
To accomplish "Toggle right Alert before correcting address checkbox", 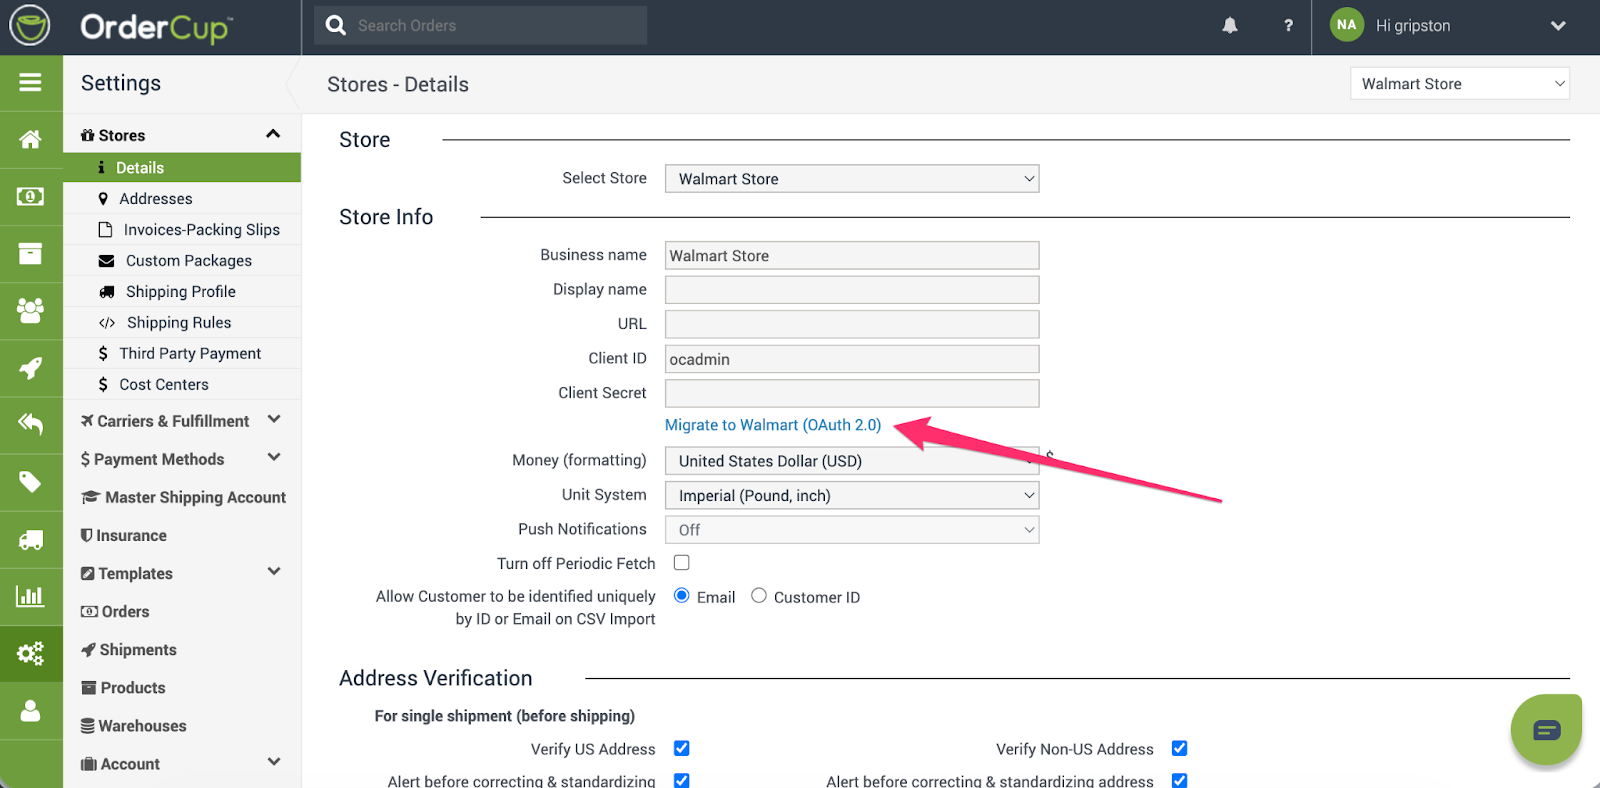I will pyautogui.click(x=1180, y=780).
